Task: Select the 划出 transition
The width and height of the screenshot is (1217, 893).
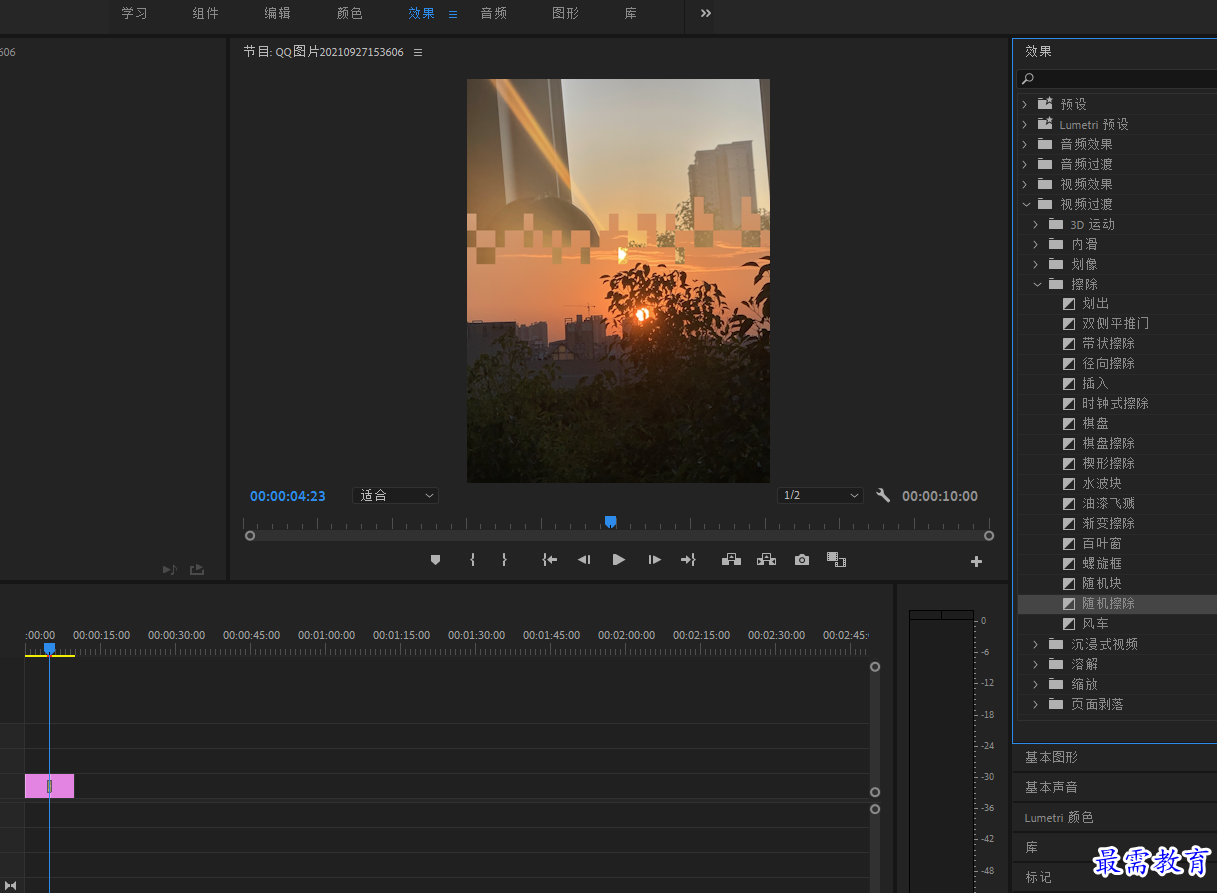Action: 1096,304
